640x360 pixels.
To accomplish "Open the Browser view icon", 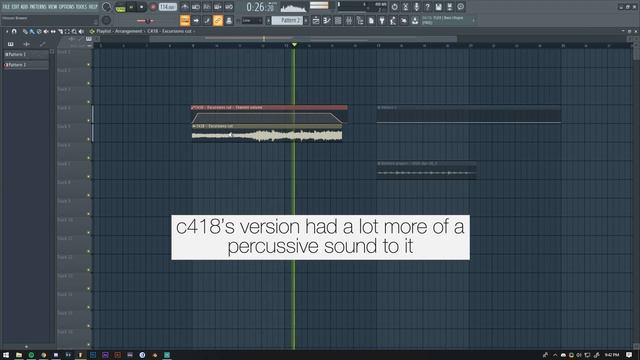I will pos(360,20).
